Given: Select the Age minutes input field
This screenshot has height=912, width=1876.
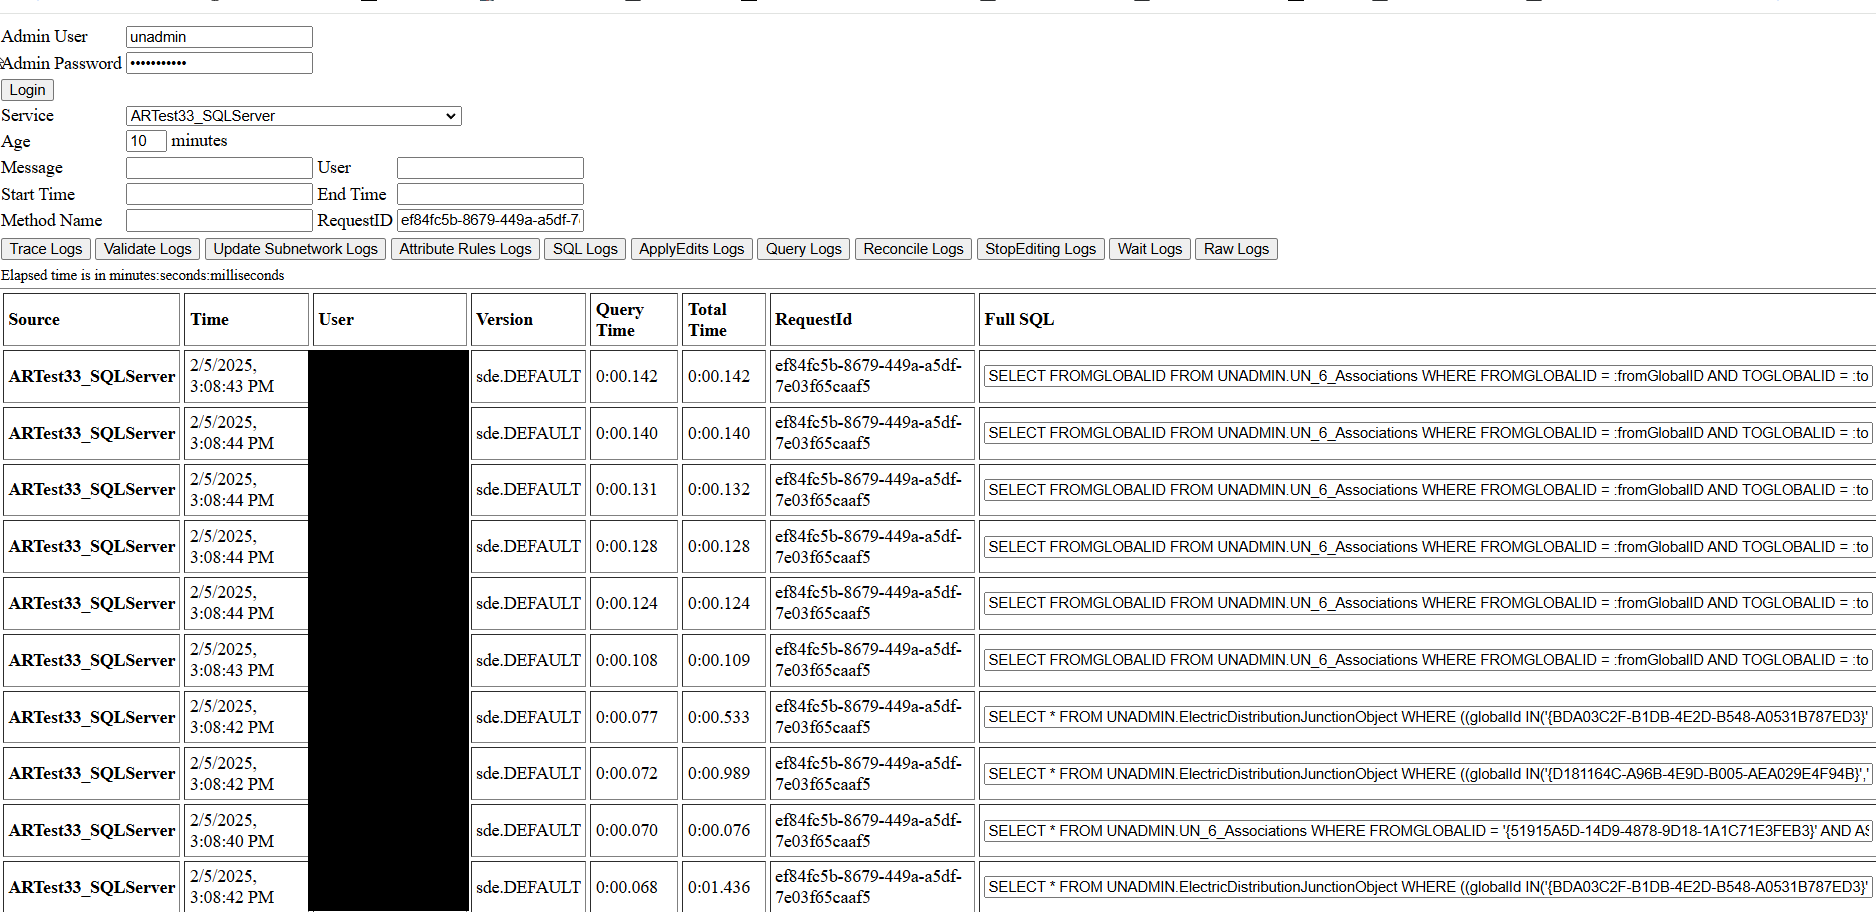Looking at the screenshot, I should 146,141.
